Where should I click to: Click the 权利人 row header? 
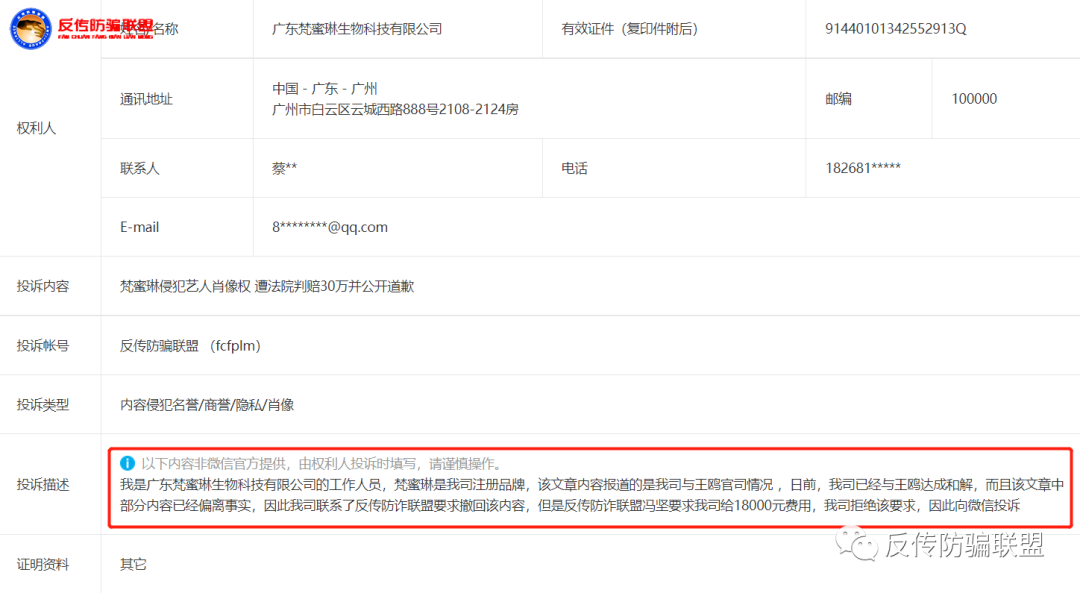(37, 128)
